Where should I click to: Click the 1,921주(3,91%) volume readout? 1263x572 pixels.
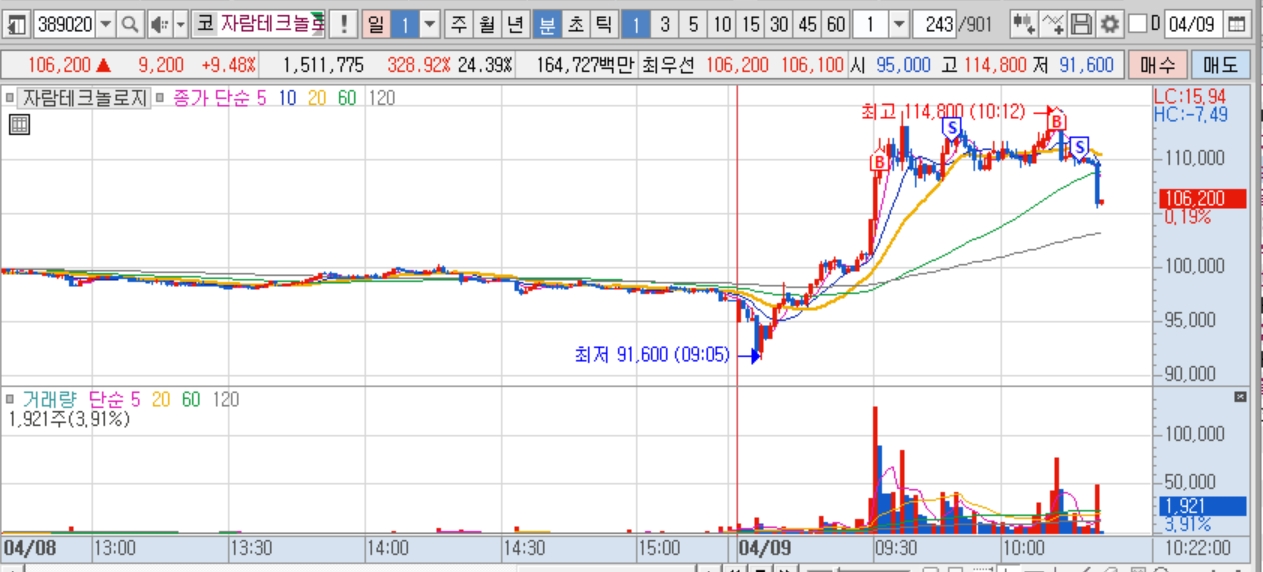coord(69,419)
